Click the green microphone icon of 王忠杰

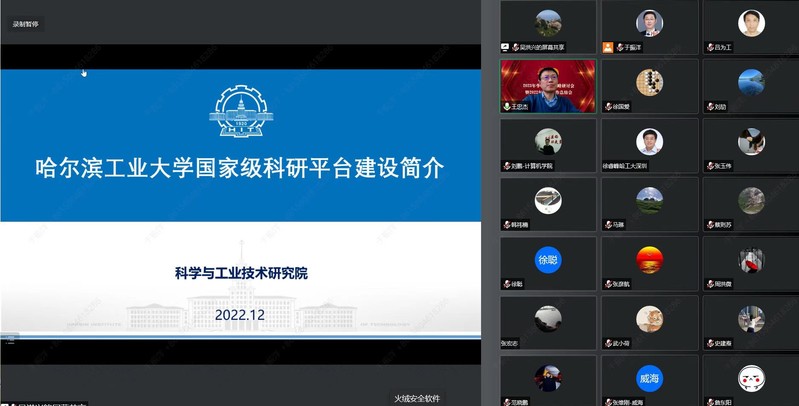(507, 106)
